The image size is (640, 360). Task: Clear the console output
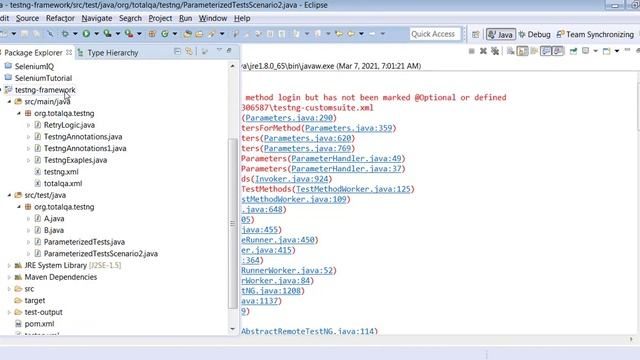click(511, 51)
